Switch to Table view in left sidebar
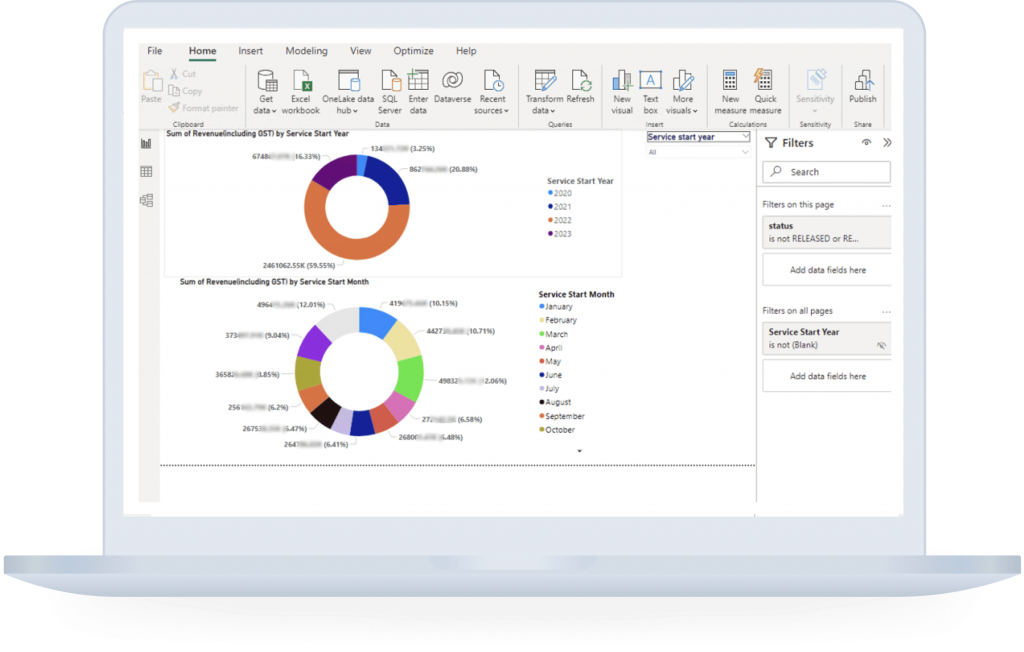1024x652 pixels. (x=146, y=172)
